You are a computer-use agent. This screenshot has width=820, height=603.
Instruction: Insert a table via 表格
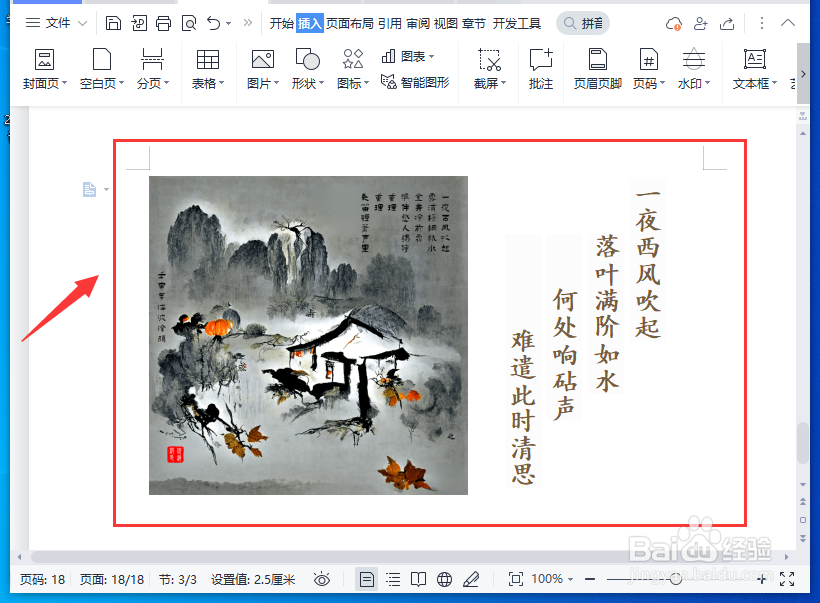pyautogui.click(x=208, y=69)
